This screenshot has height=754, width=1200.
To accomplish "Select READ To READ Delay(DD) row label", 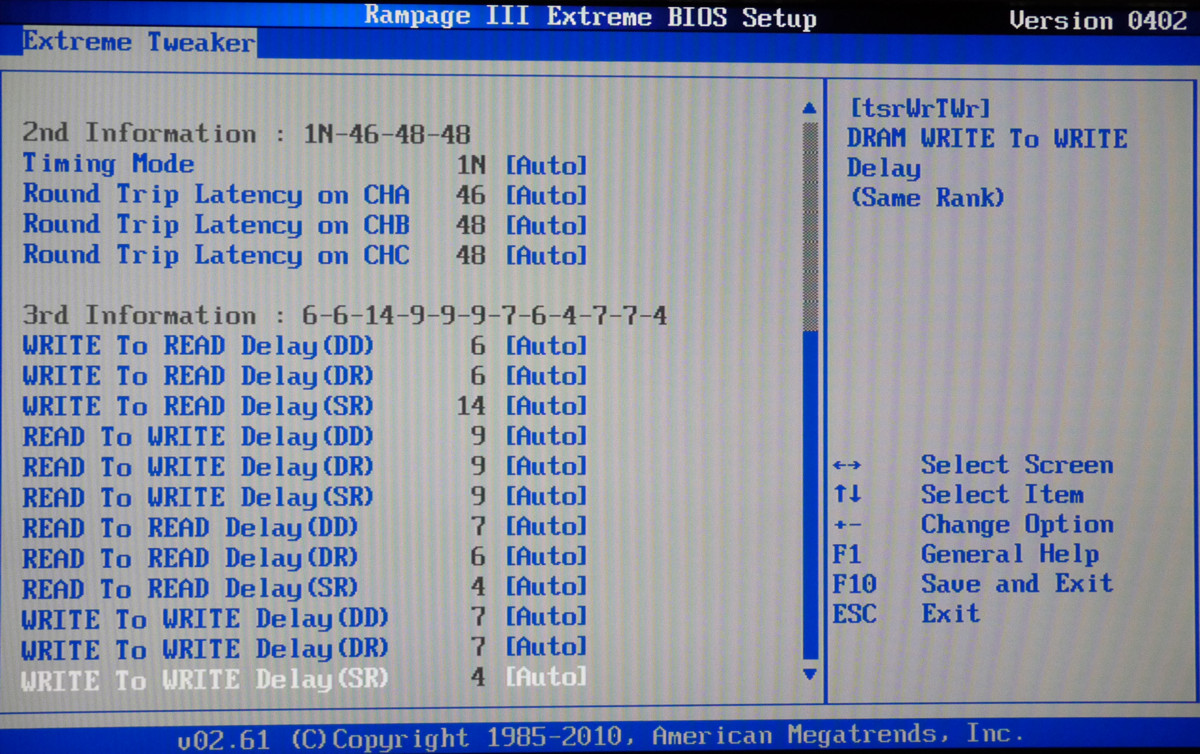I will point(190,527).
